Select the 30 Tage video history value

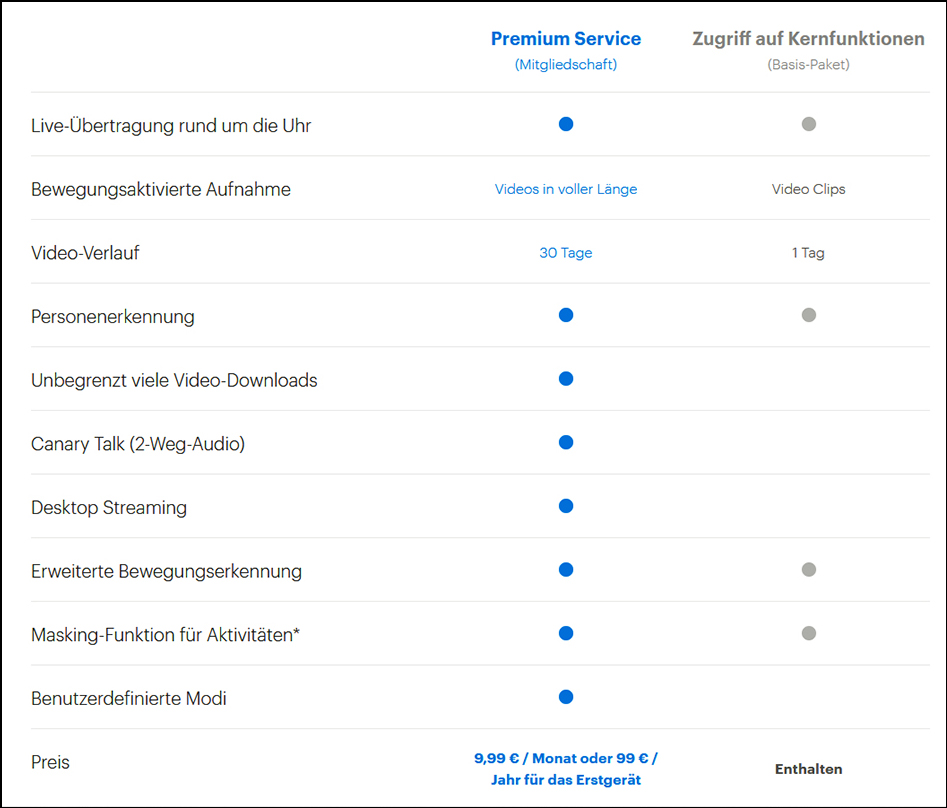coord(566,252)
